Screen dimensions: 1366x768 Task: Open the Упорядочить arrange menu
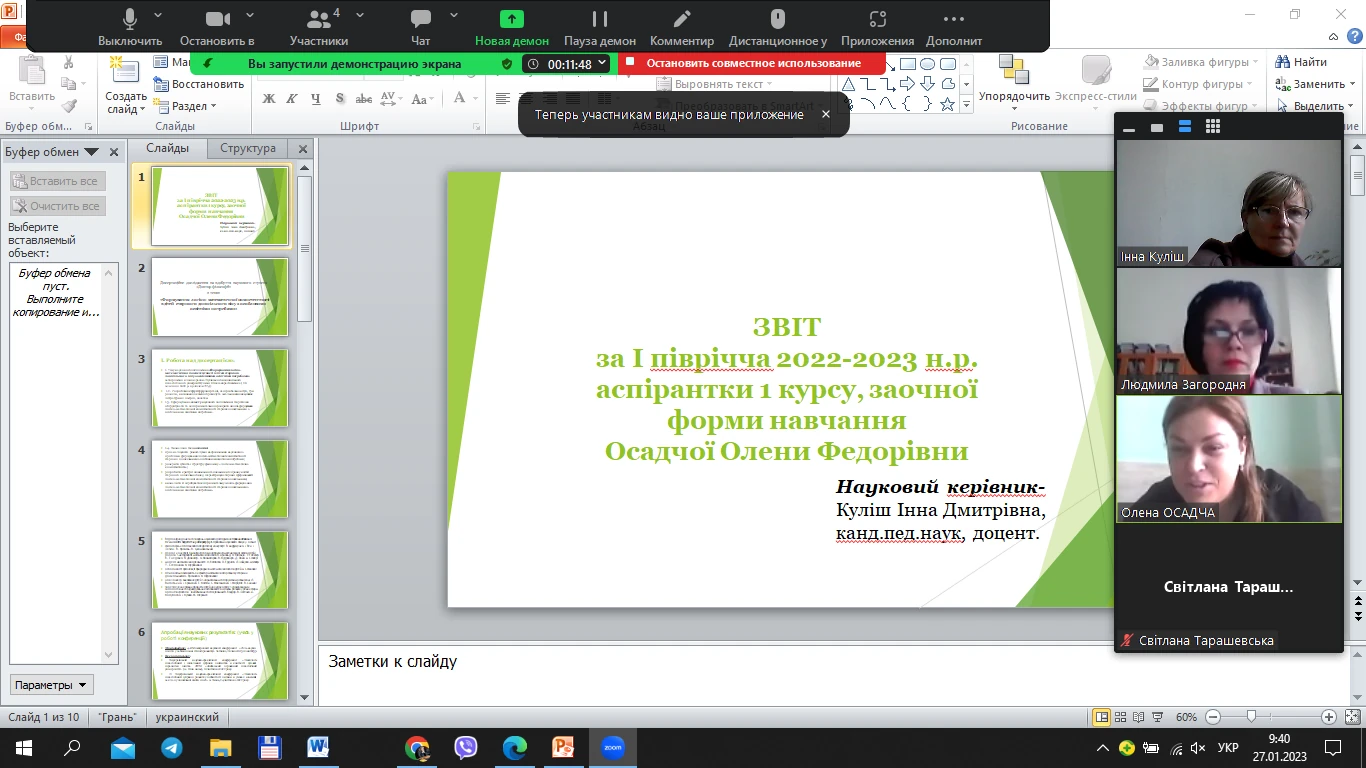(1014, 82)
